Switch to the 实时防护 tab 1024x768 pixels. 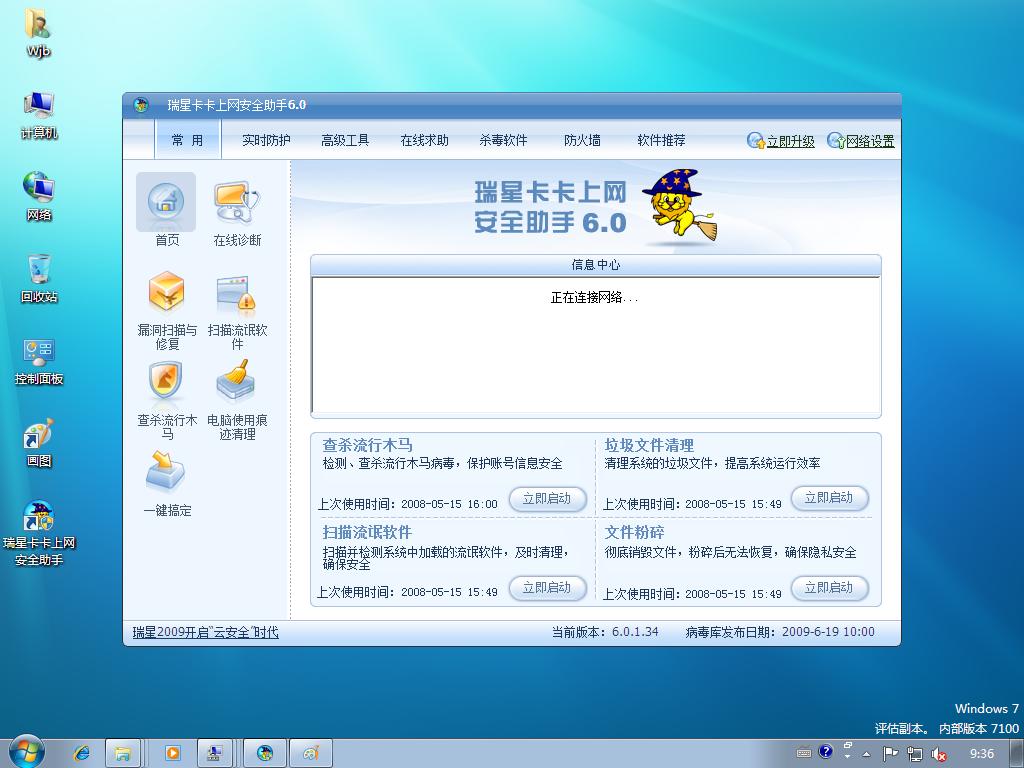266,140
